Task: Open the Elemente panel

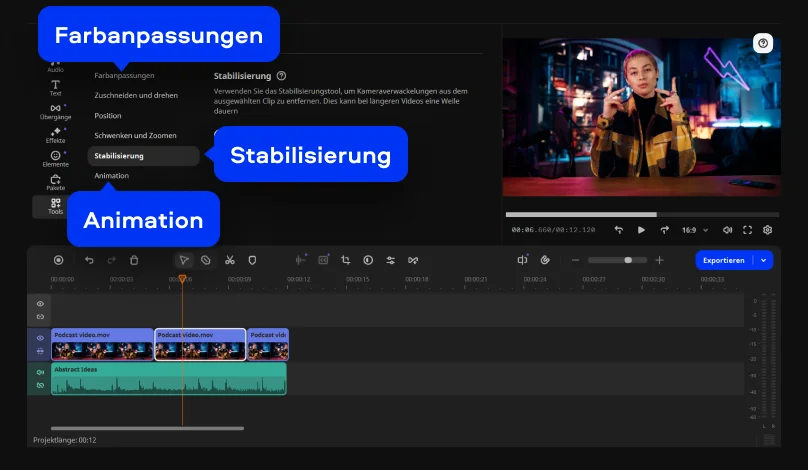Action: tap(55, 158)
